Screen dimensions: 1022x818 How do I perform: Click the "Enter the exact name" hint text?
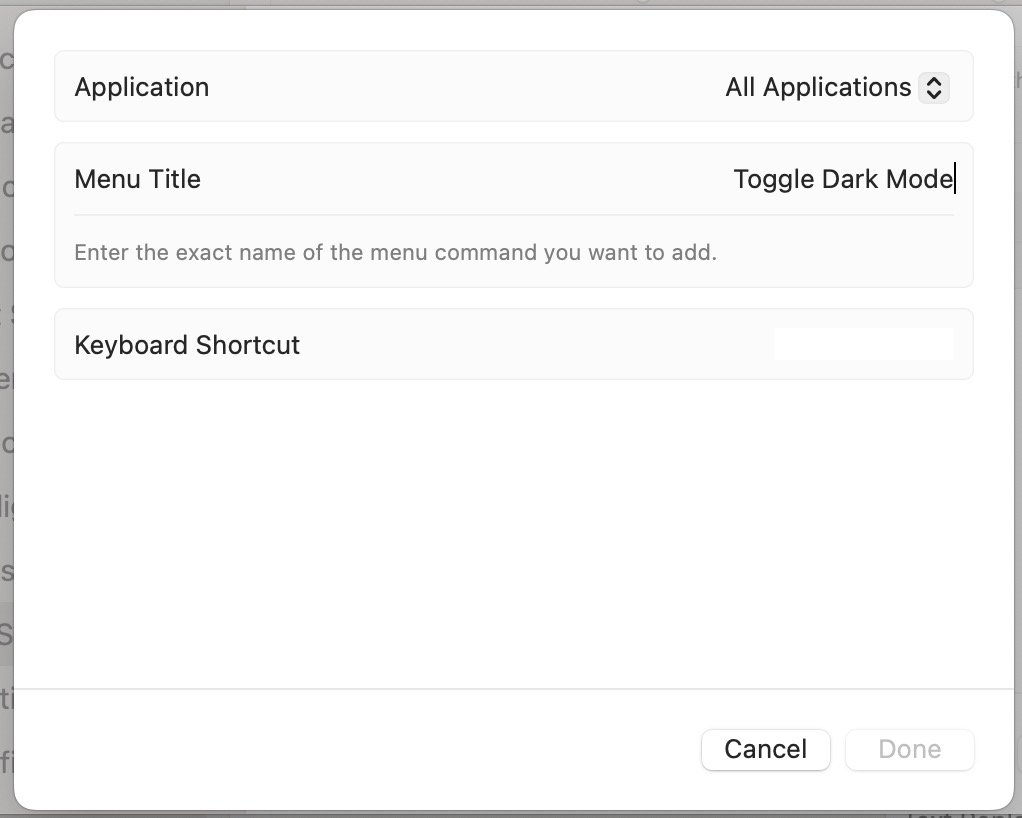[395, 252]
